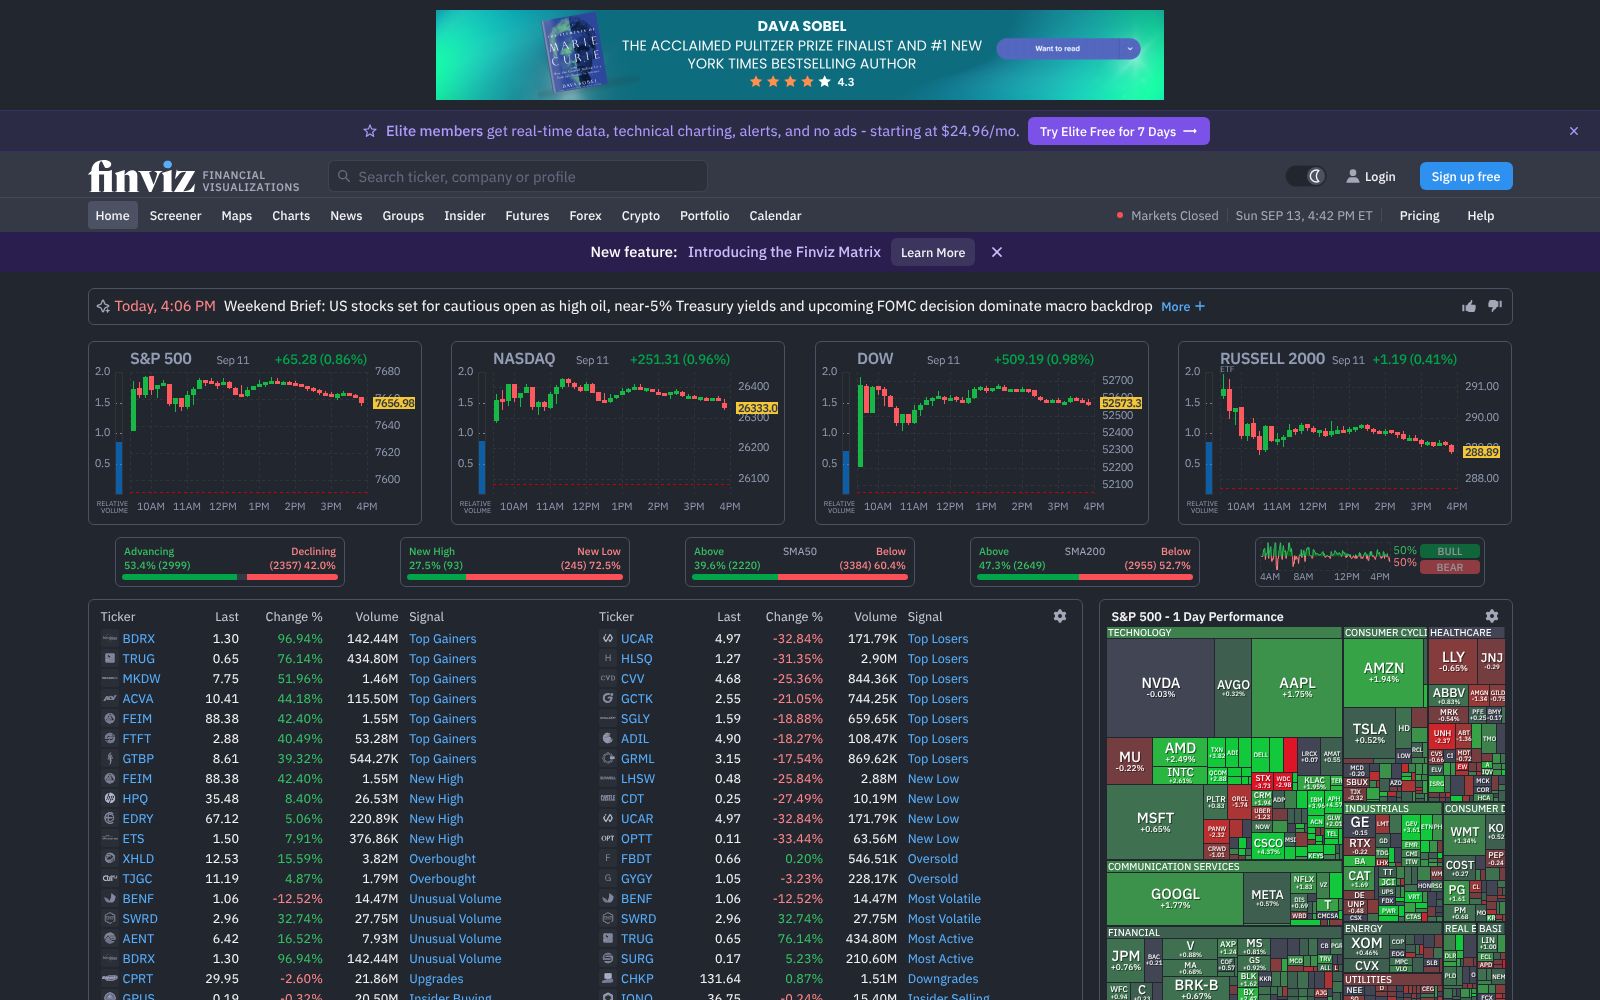Open the Insider tab
This screenshot has width=1600, height=1000.
point(464,215)
